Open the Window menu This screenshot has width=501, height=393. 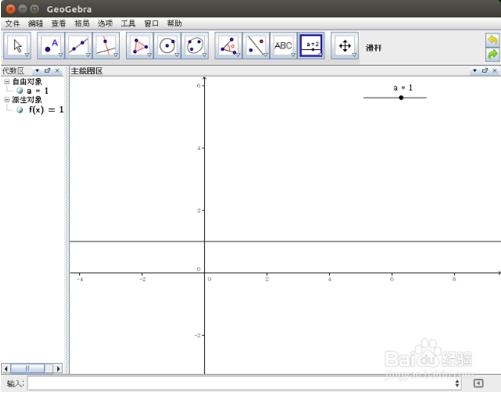pos(151,24)
